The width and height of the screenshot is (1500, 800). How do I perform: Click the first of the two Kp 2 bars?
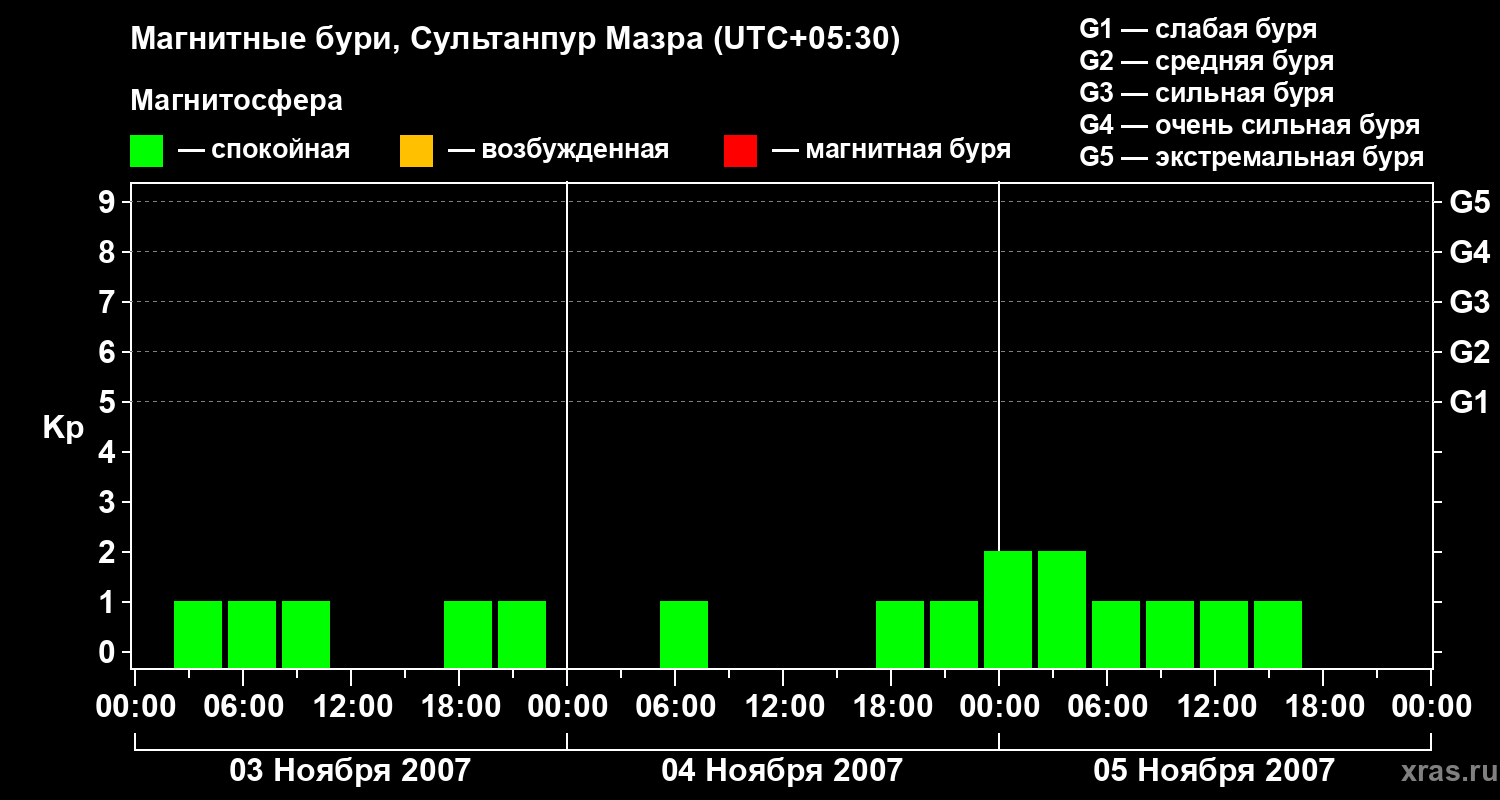(1008, 609)
